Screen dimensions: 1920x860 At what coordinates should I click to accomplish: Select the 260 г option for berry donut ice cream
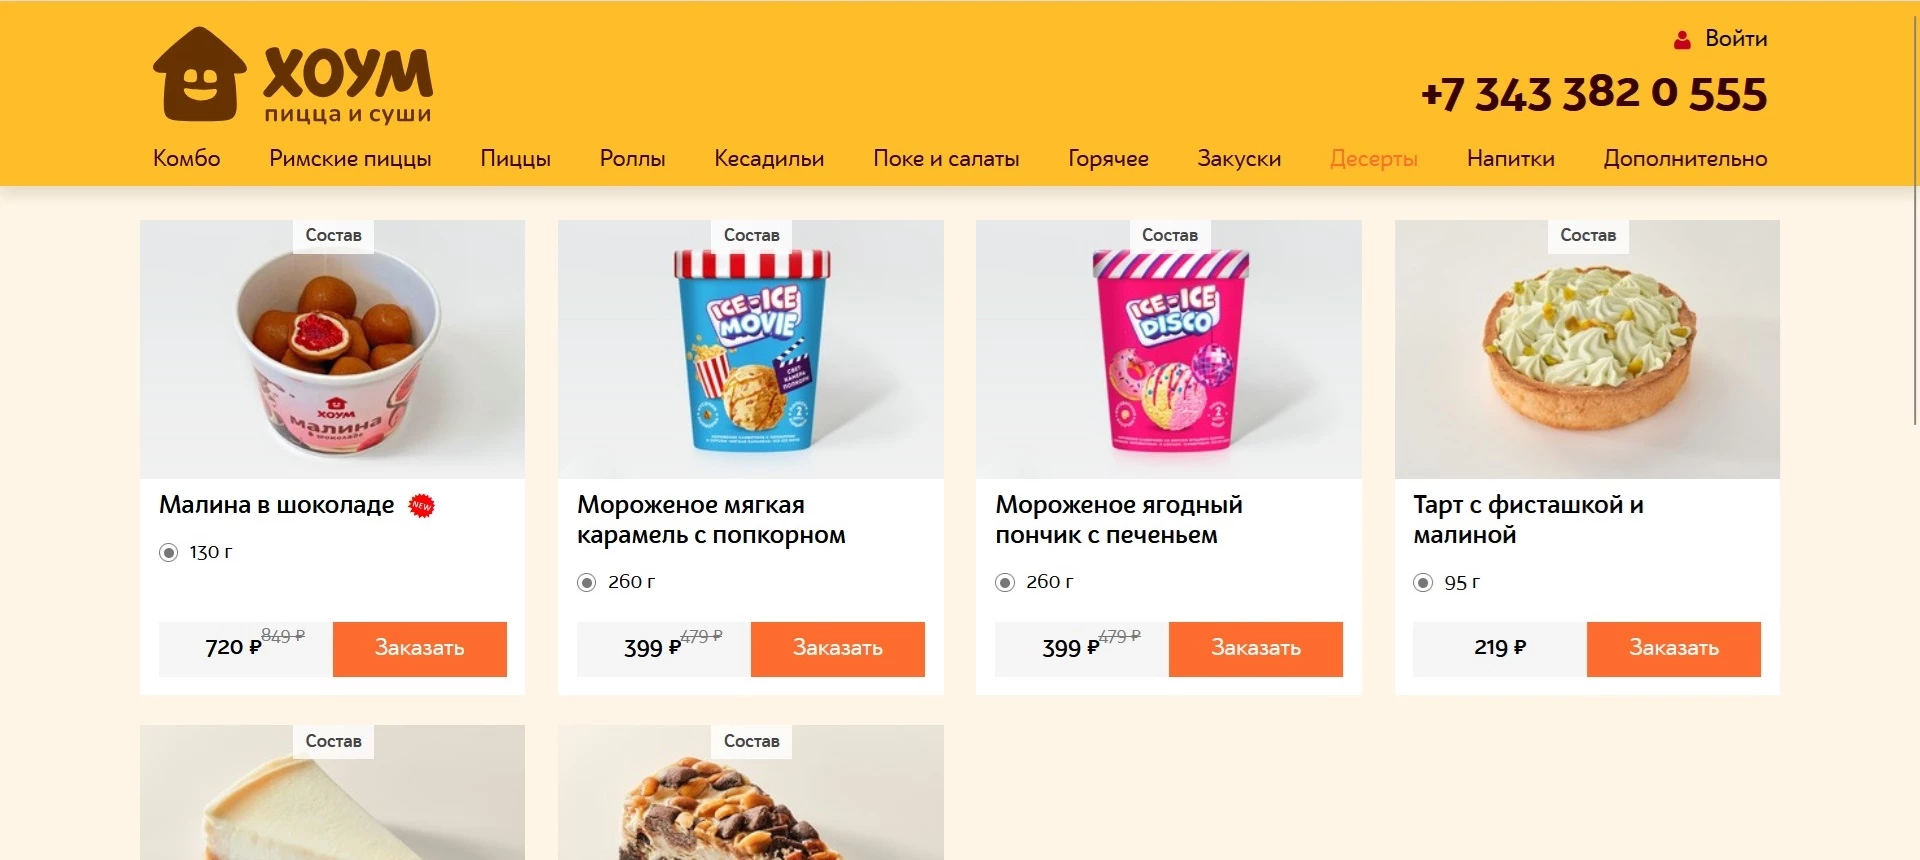click(x=1005, y=582)
